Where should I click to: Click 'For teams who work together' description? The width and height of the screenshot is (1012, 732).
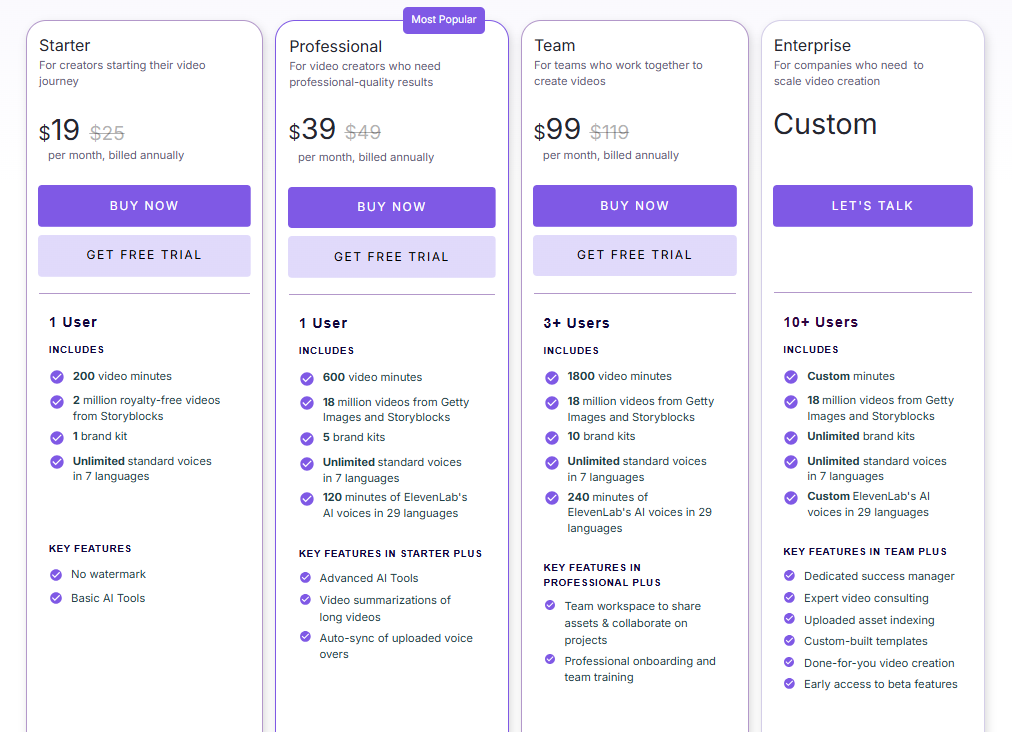[x=618, y=73]
